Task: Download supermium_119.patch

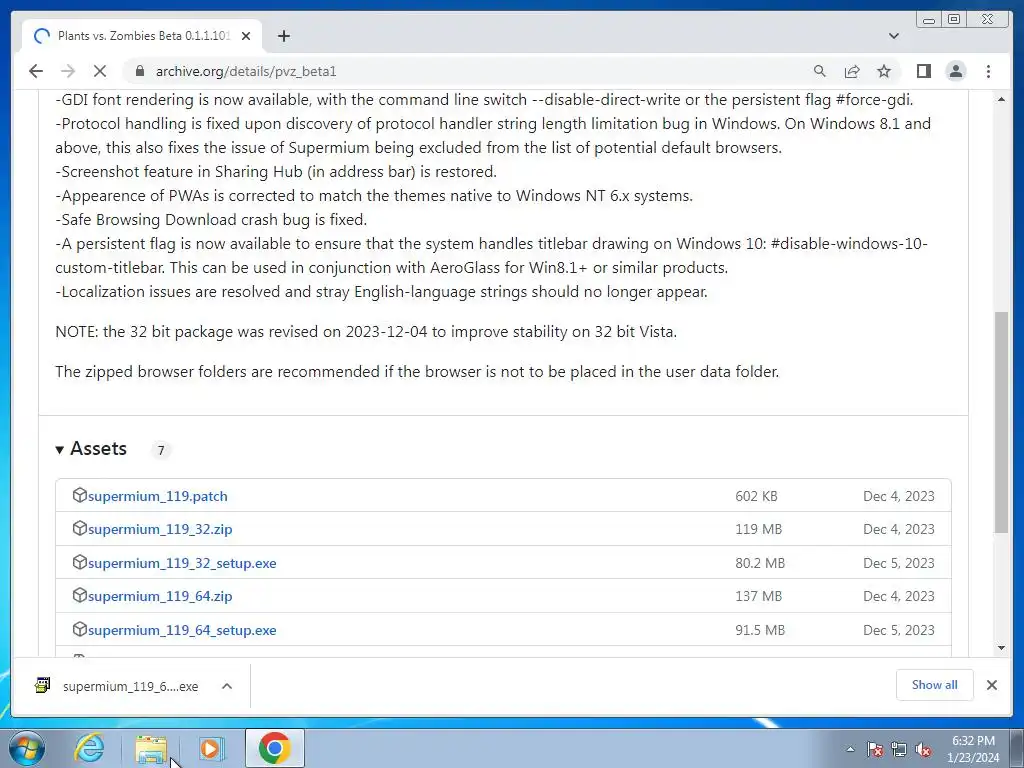Action: pyautogui.click(x=157, y=496)
